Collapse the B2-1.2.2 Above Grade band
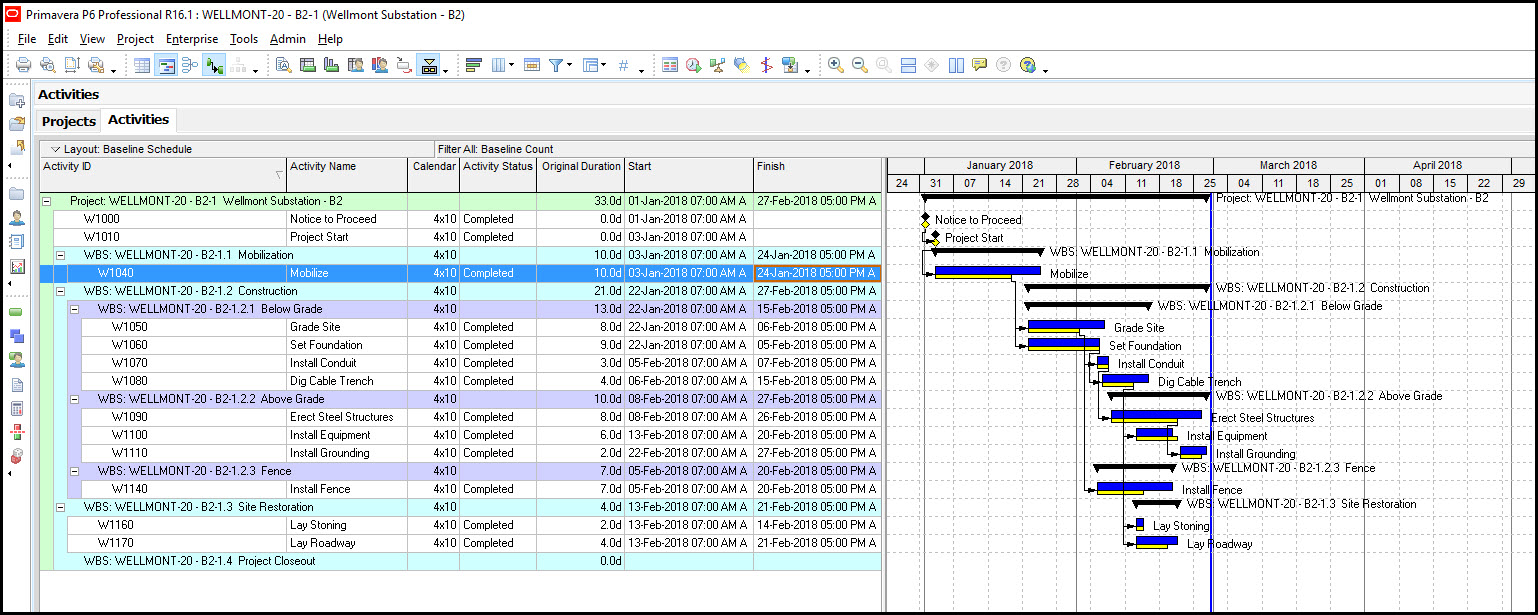The image size is (1538, 615). [74, 399]
